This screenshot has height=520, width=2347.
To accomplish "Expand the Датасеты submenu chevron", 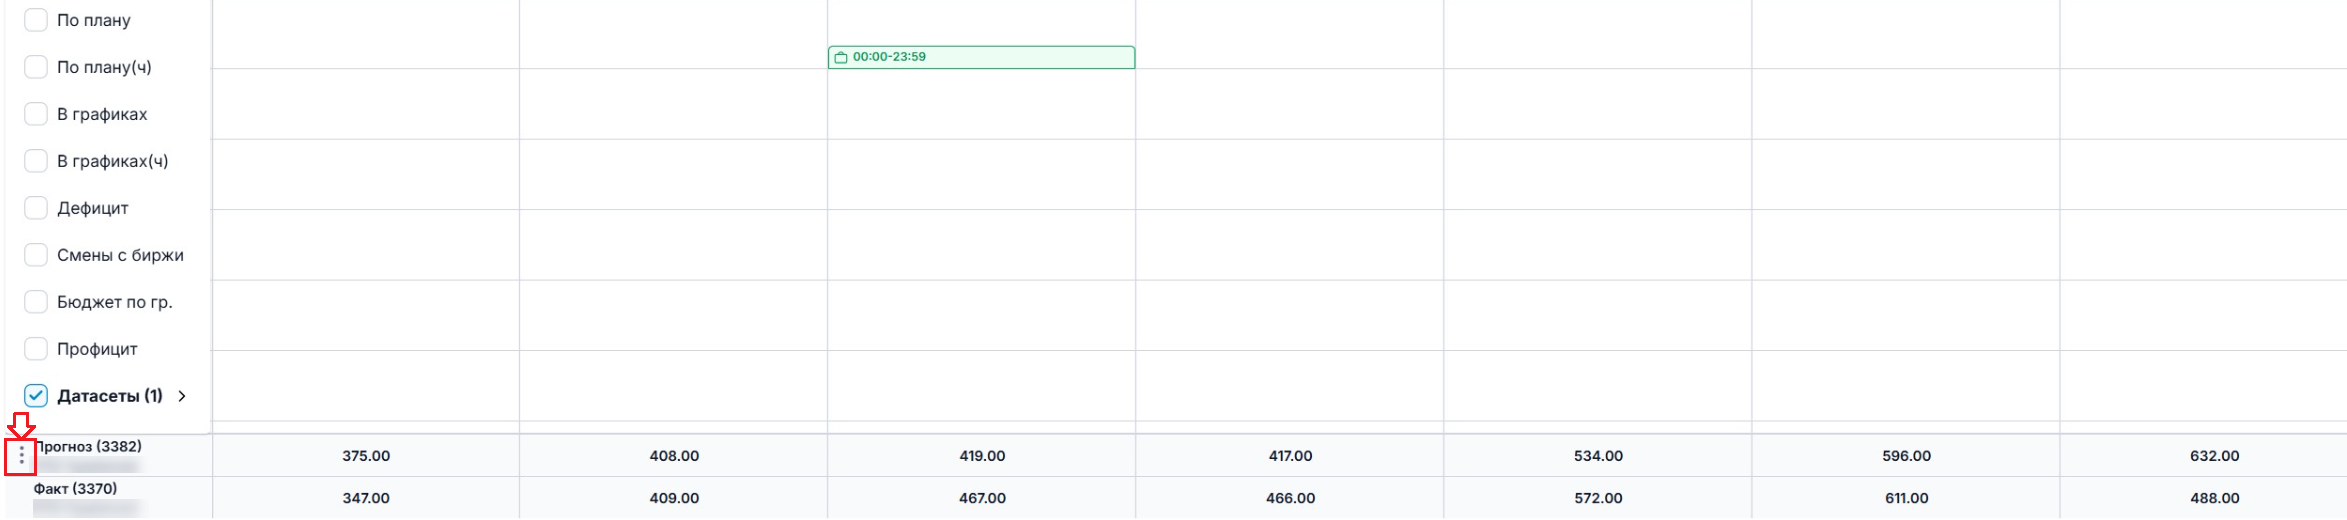I will [x=182, y=396].
